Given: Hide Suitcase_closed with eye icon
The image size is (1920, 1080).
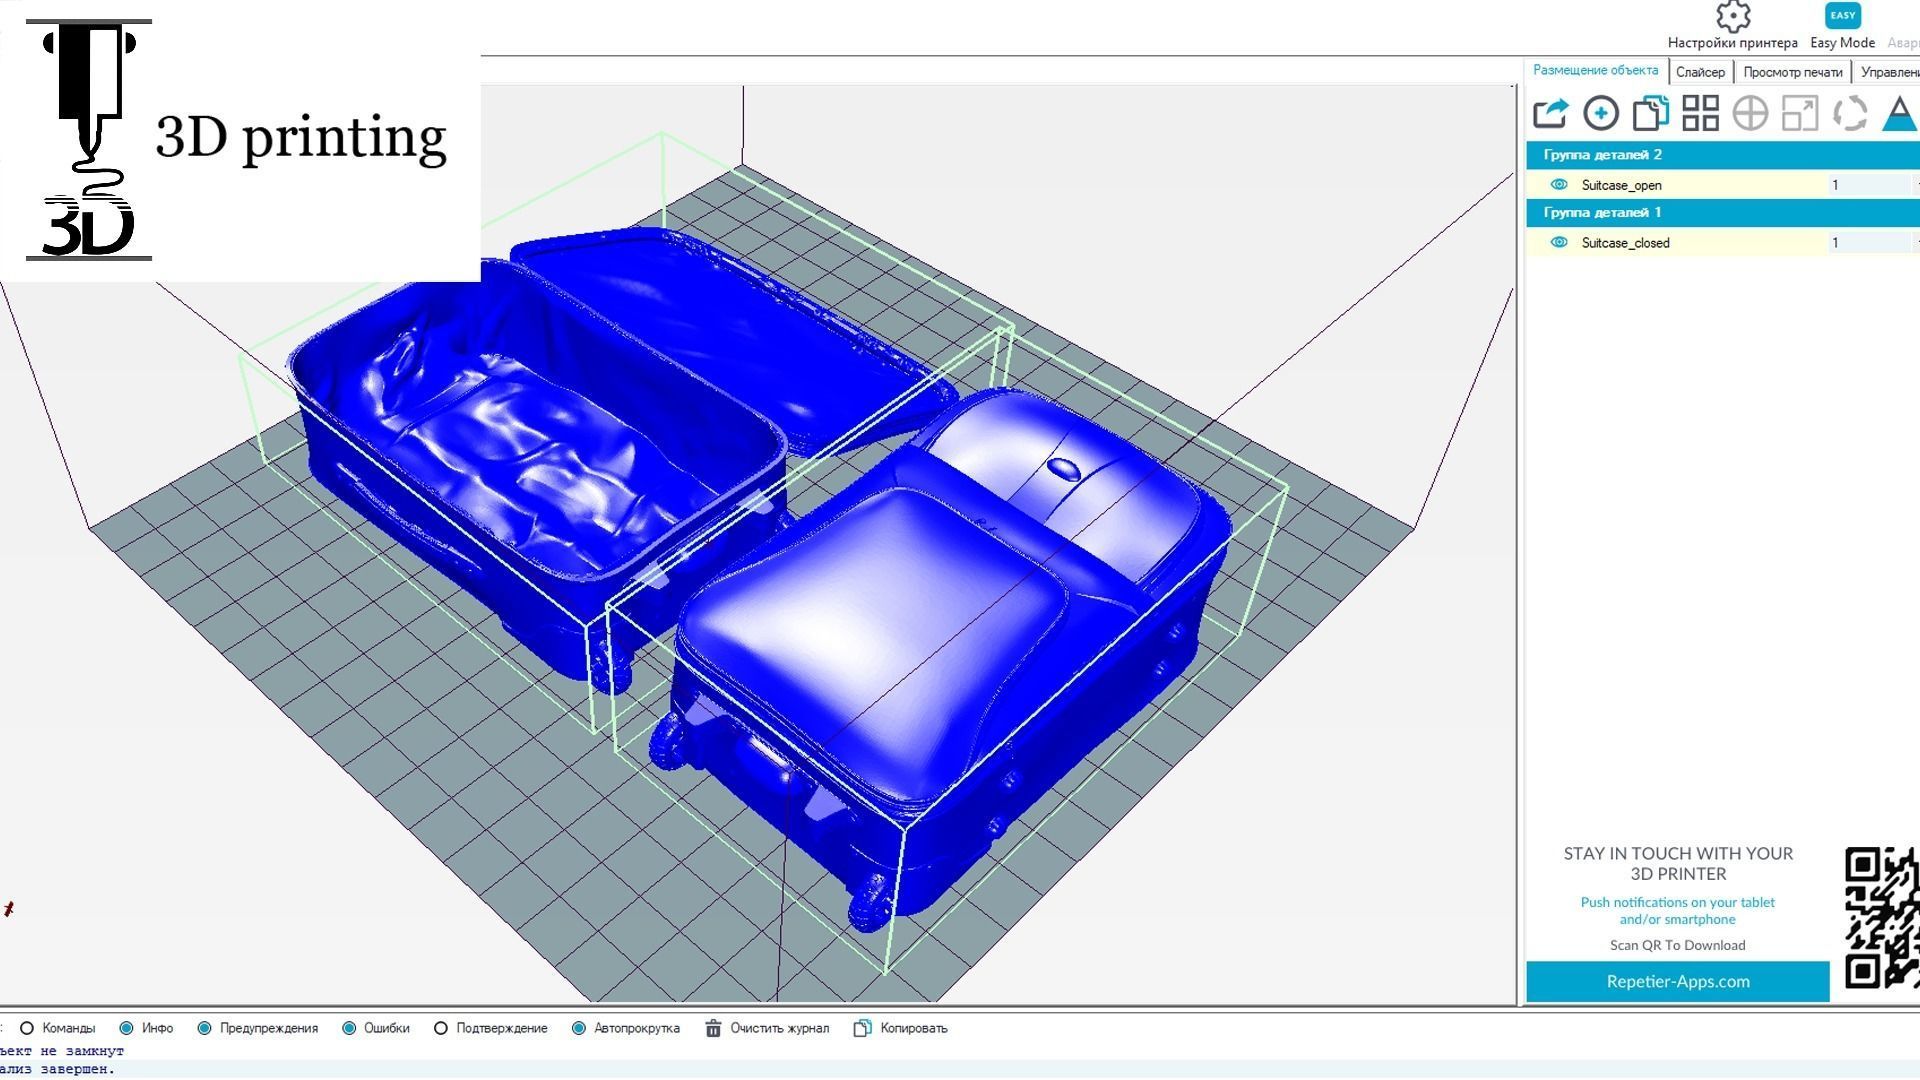Looking at the screenshot, I should pyautogui.click(x=1558, y=243).
